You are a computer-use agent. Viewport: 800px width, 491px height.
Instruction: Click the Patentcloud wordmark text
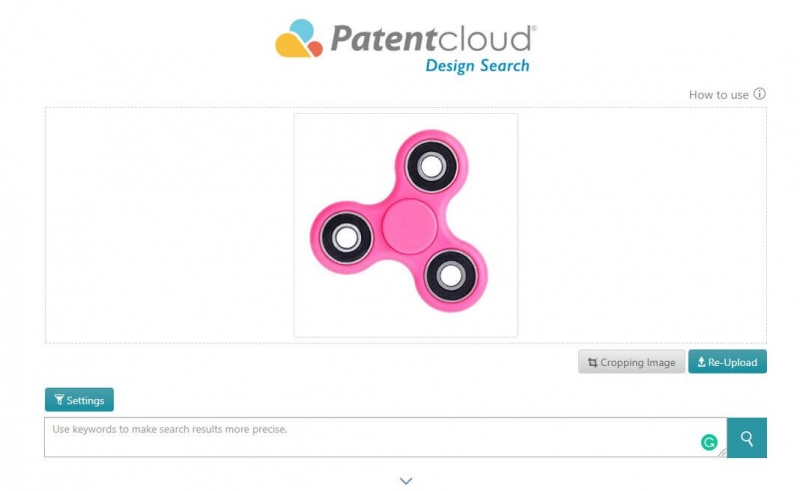(x=433, y=38)
